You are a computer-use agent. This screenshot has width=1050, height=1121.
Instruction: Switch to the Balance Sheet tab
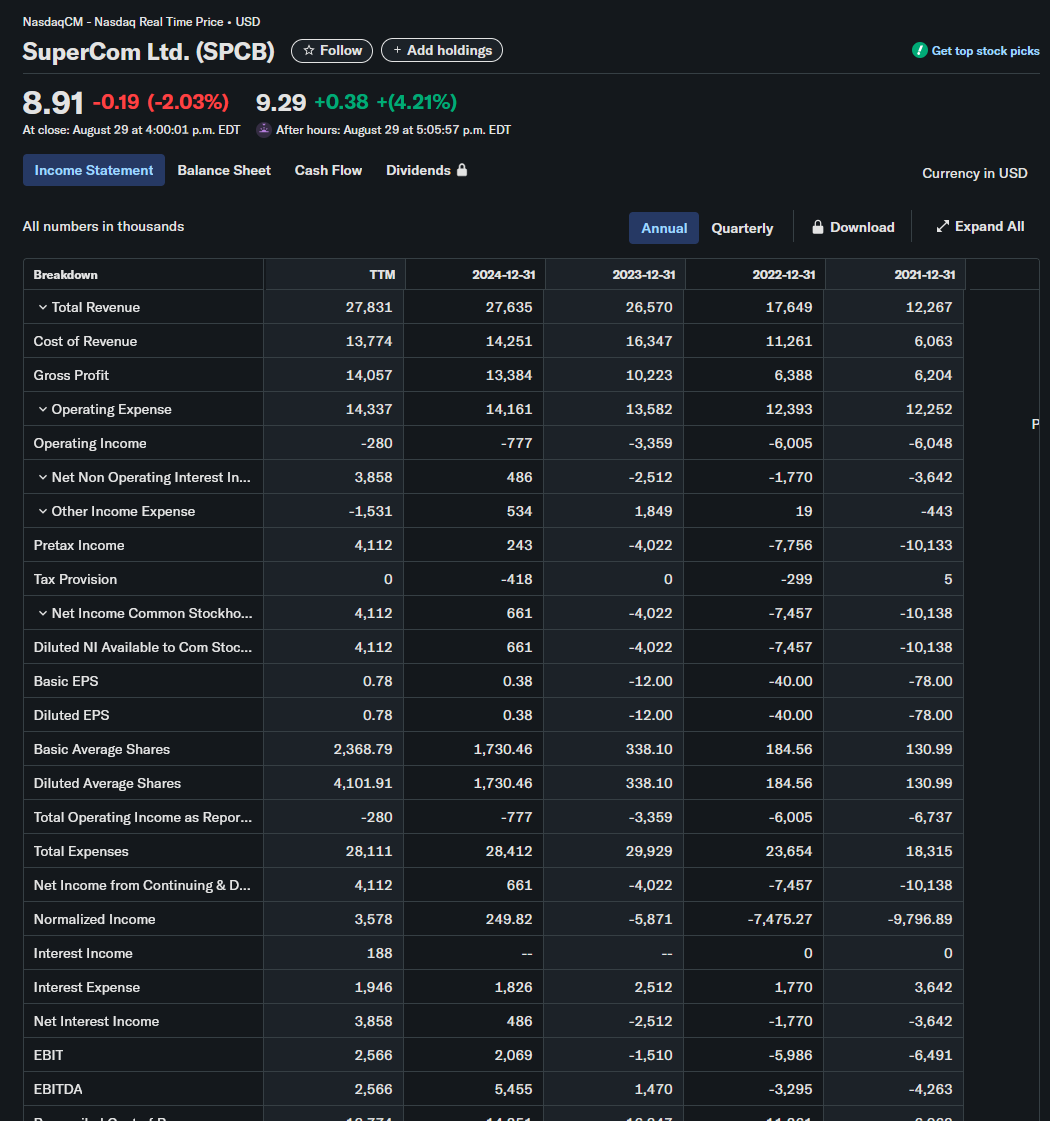point(224,170)
